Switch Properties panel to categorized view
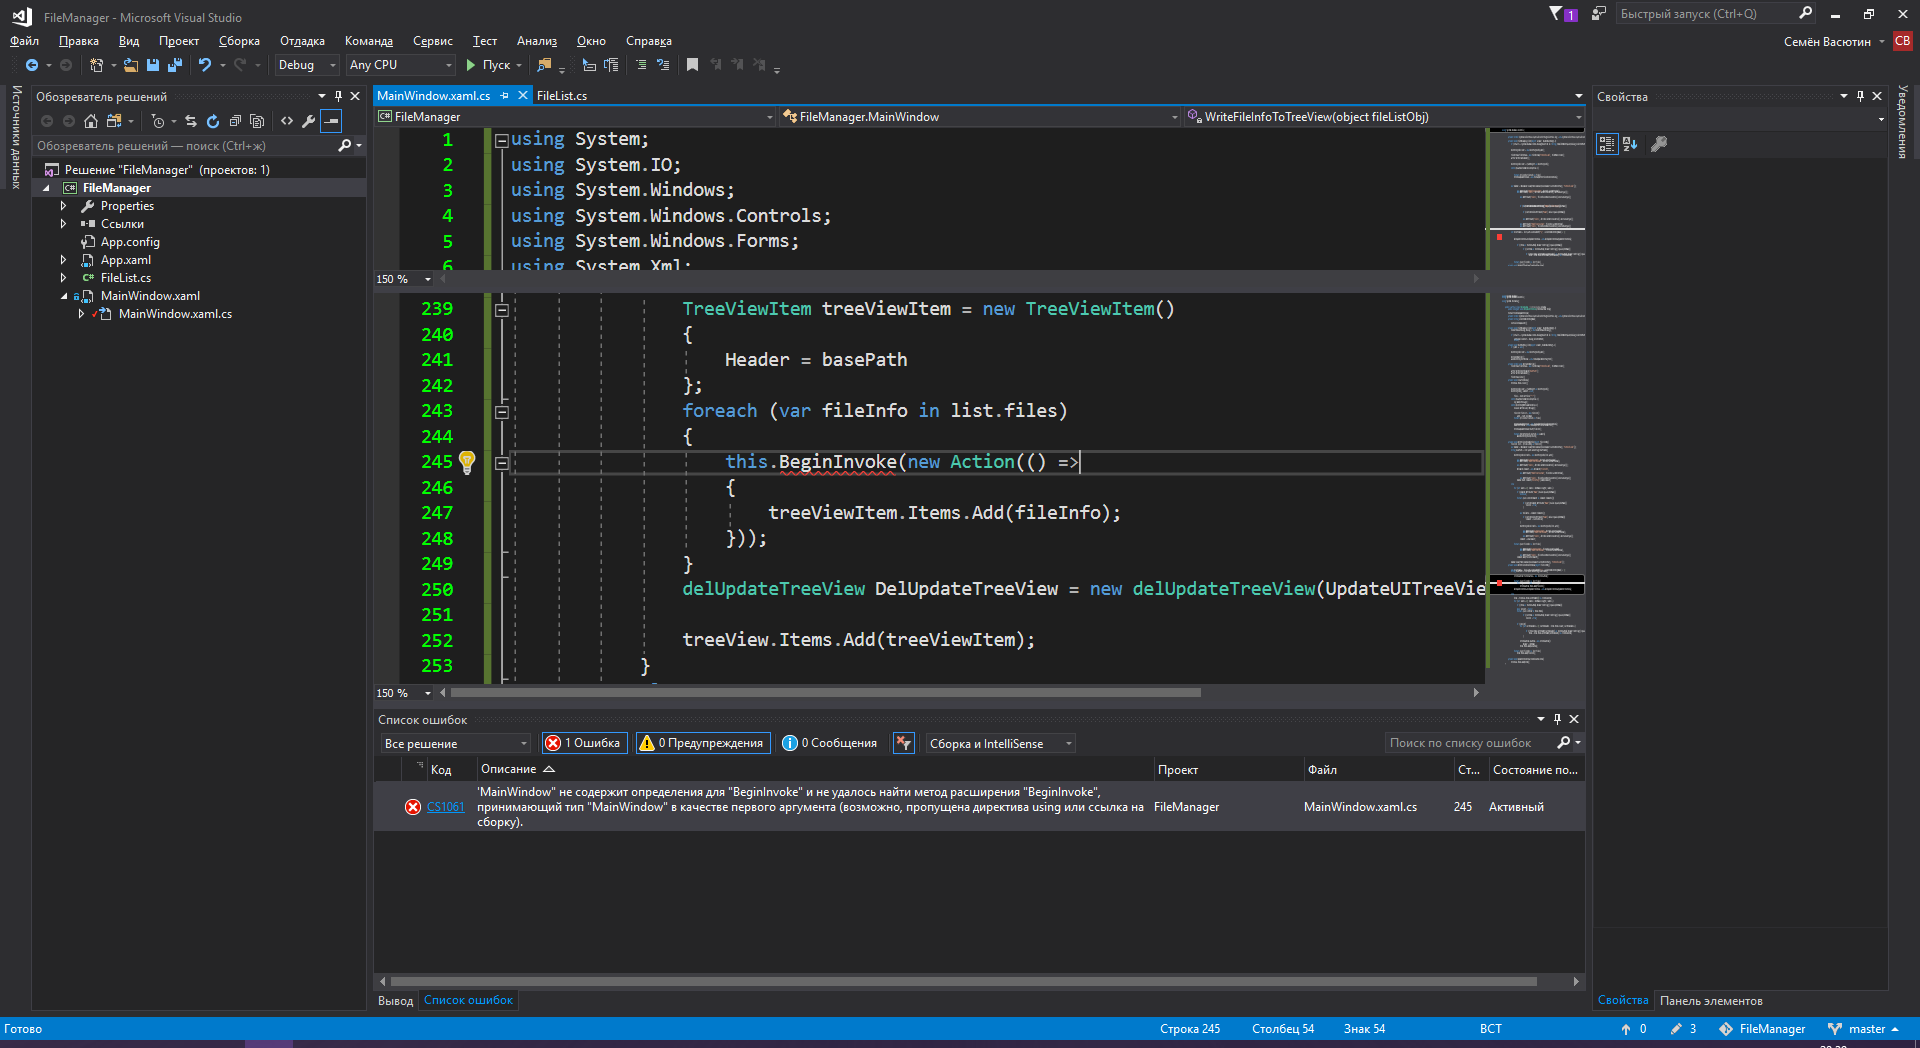This screenshot has height=1048, width=1920. tap(1607, 144)
